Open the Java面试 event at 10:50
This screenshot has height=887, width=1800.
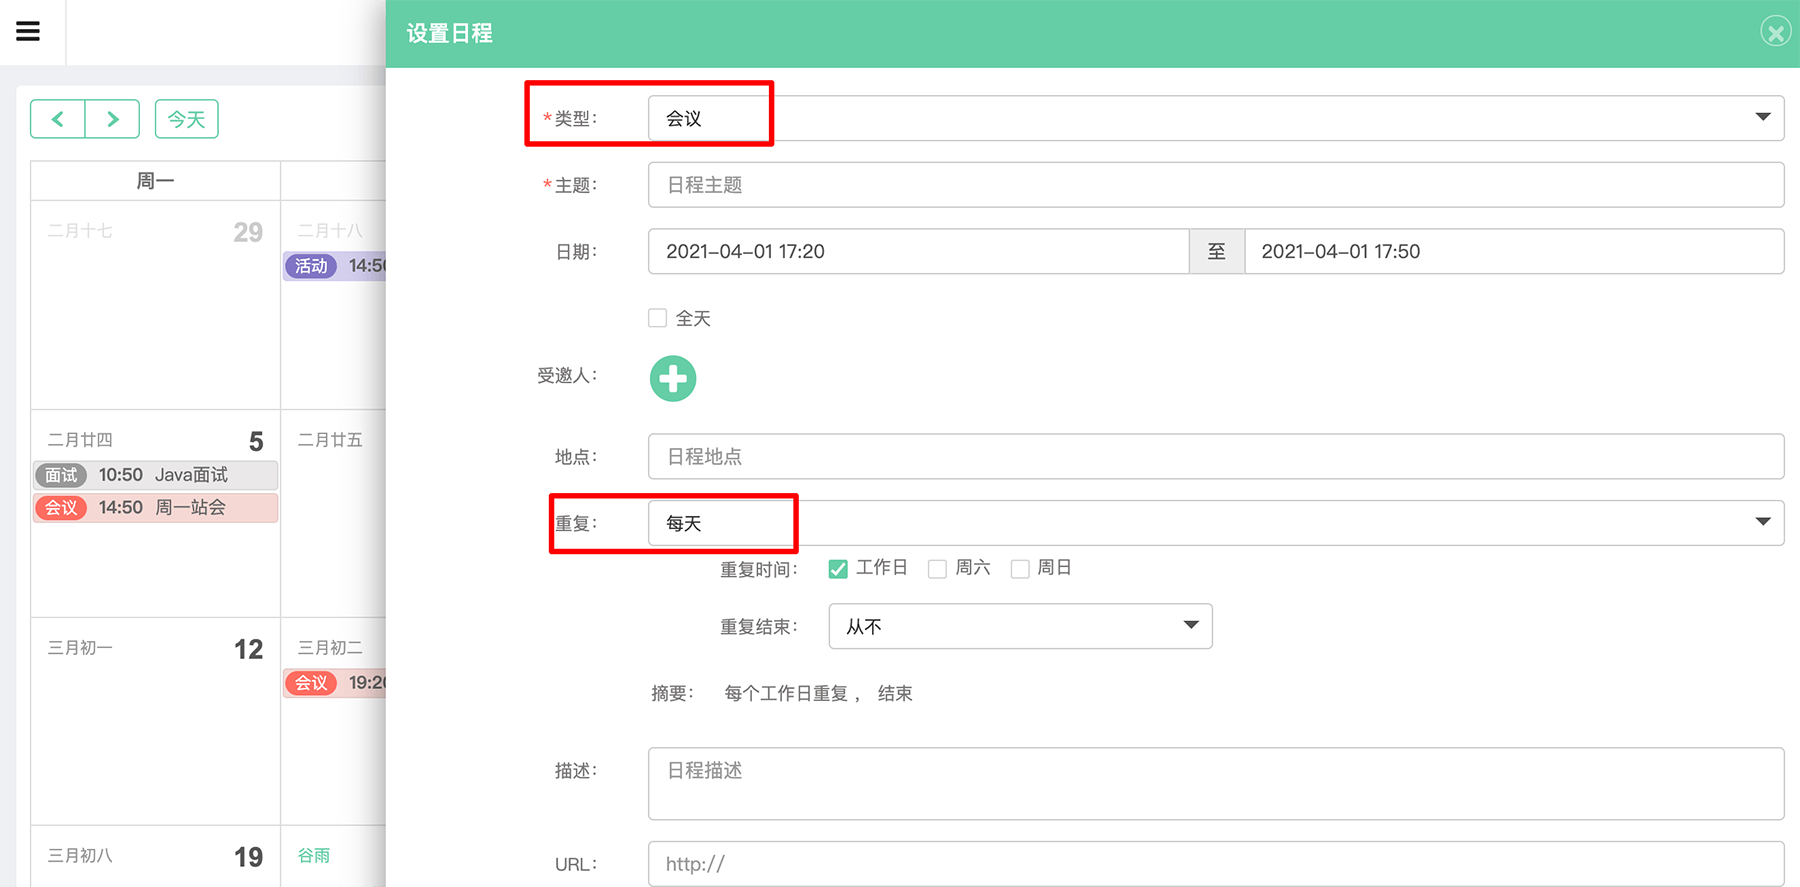coord(156,475)
